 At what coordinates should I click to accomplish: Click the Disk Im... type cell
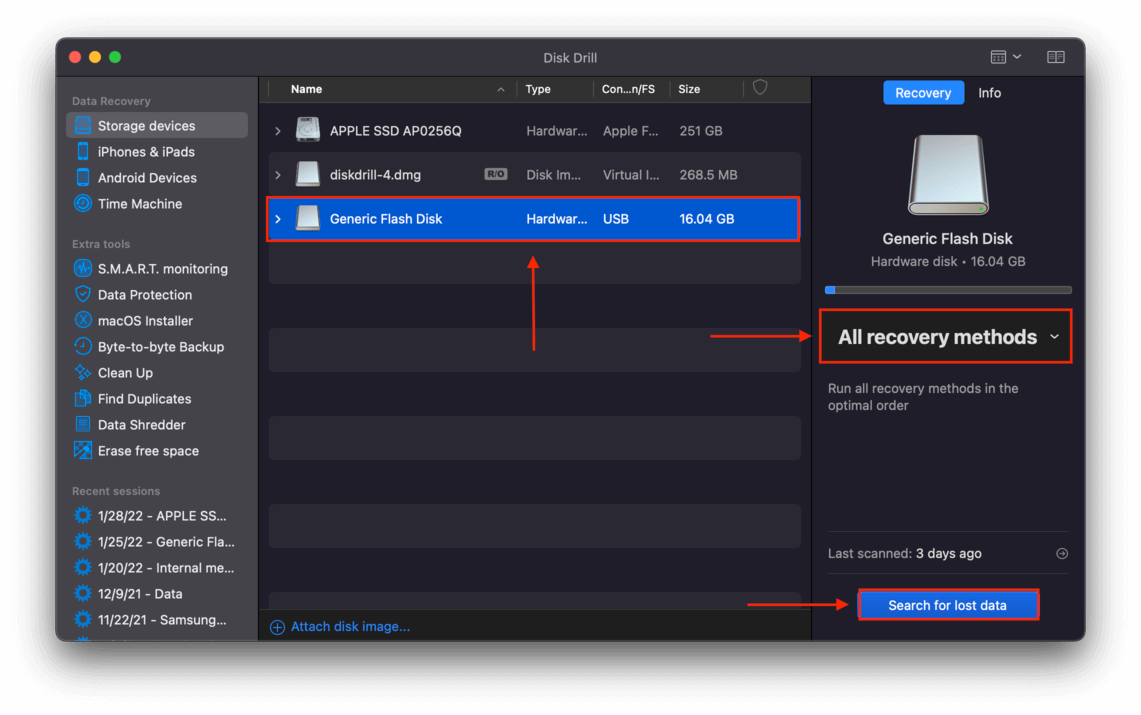pyautogui.click(x=554, y=175)
